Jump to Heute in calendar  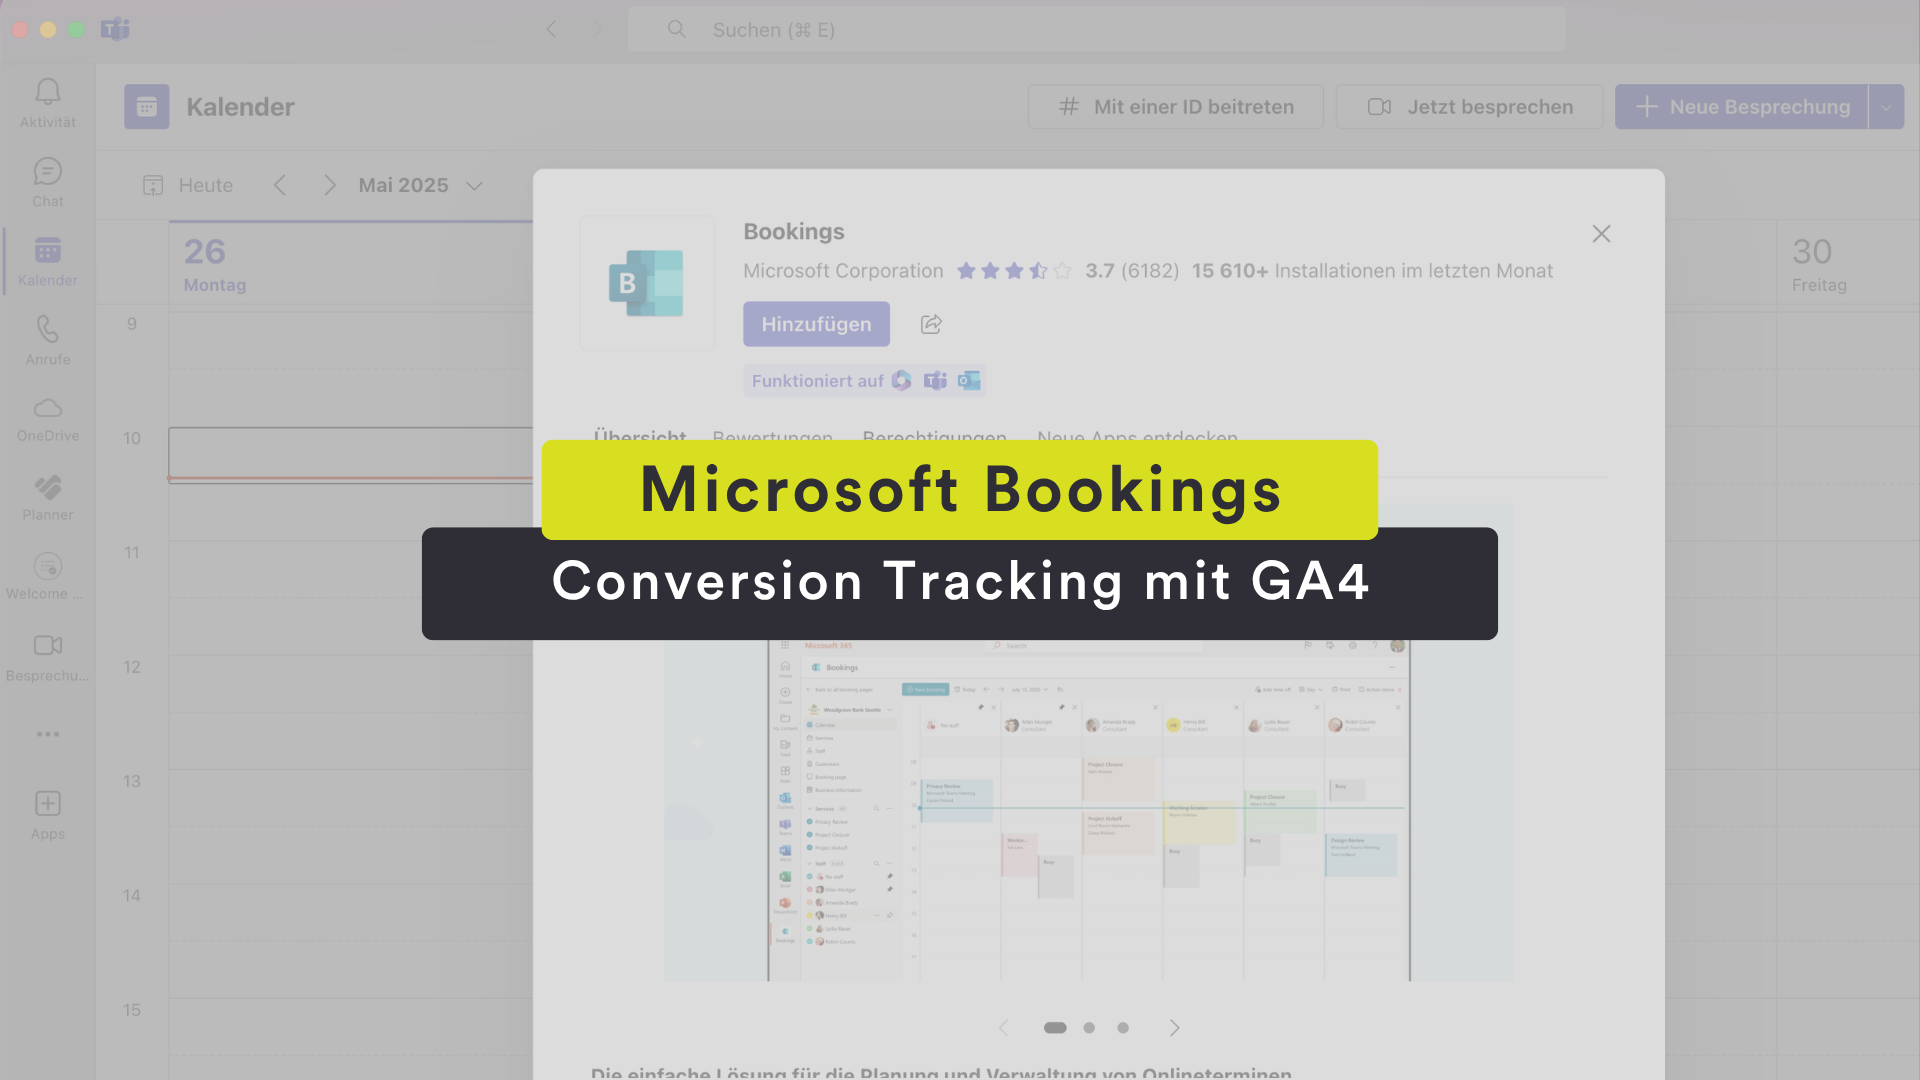point(188,185)
